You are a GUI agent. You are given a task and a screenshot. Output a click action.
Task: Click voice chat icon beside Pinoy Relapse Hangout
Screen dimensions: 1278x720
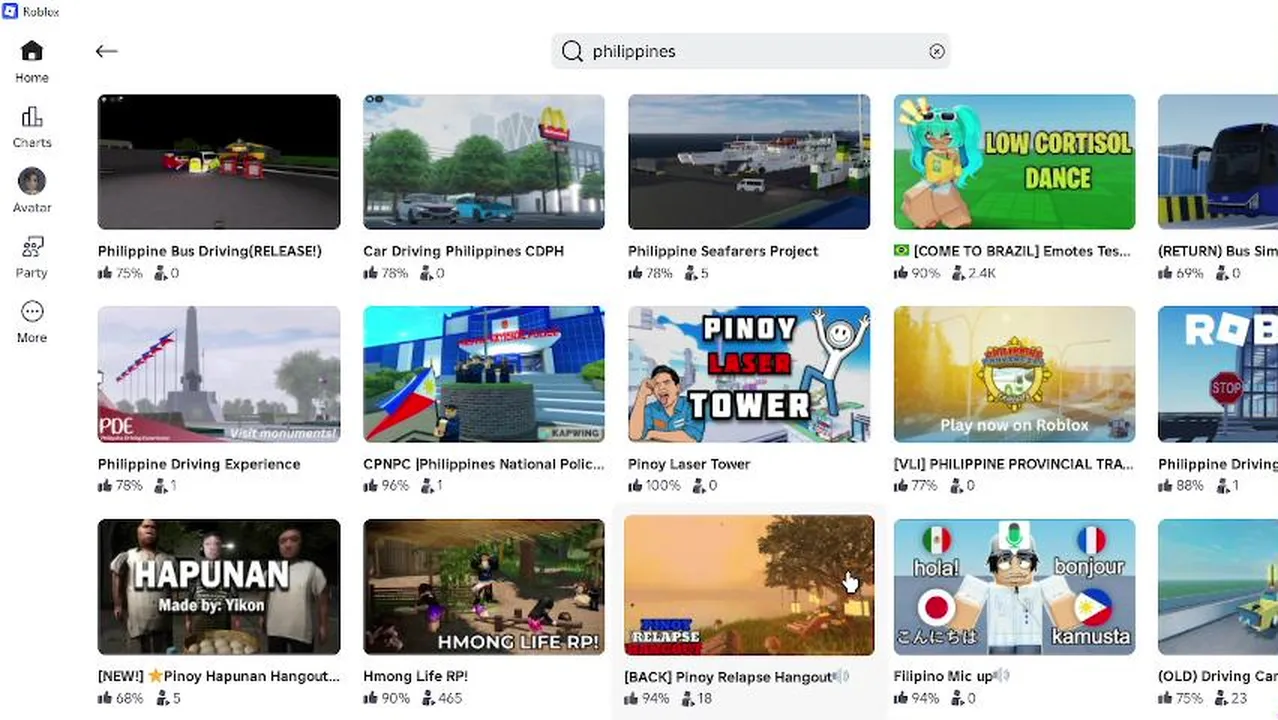842,676
